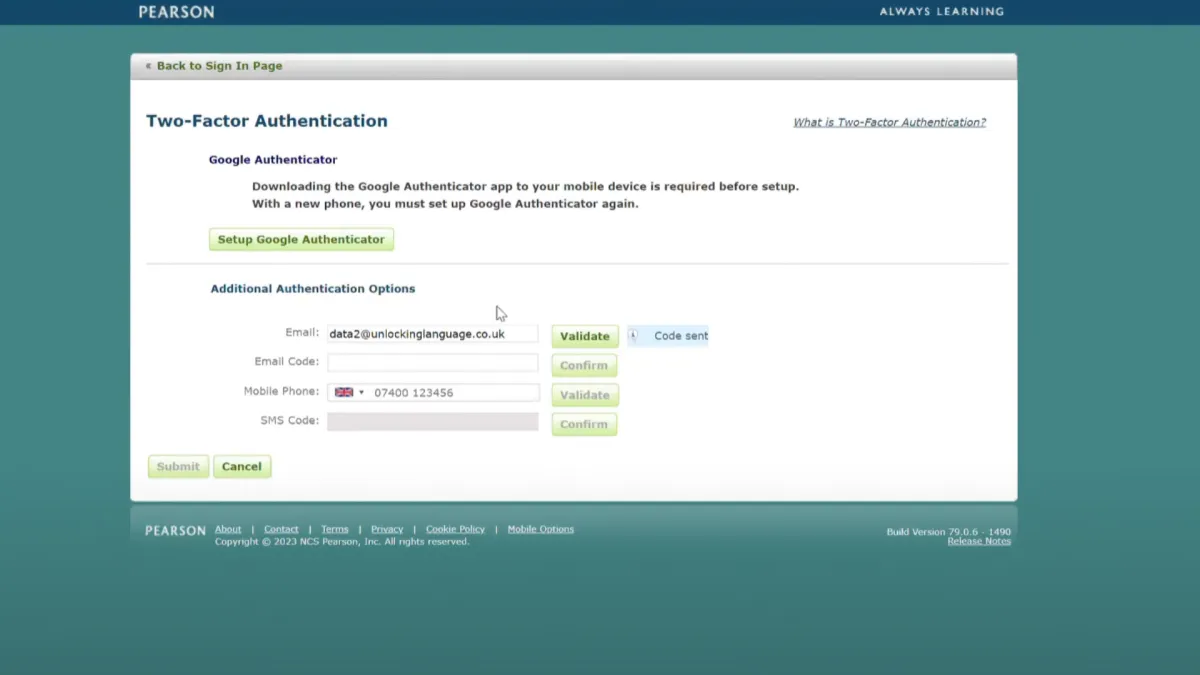
Task: Click Setup Google Authenticator button
Action: 301,240
